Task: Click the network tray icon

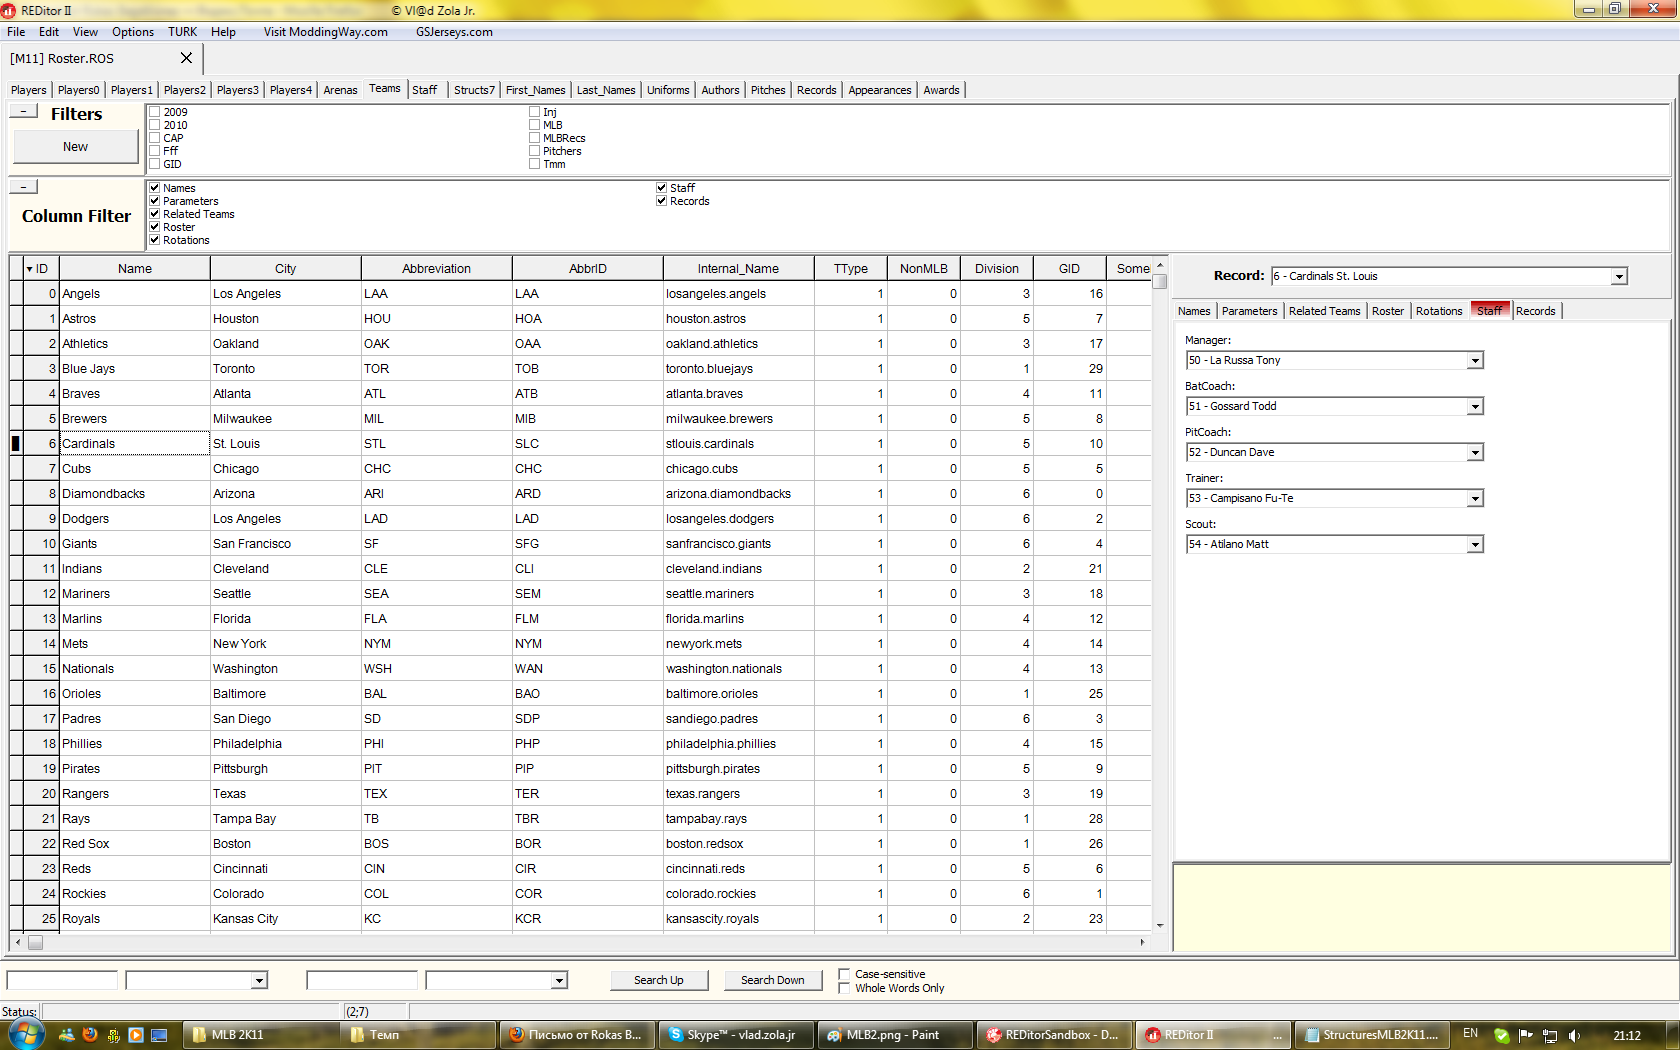Action: click(1550, 1035)
